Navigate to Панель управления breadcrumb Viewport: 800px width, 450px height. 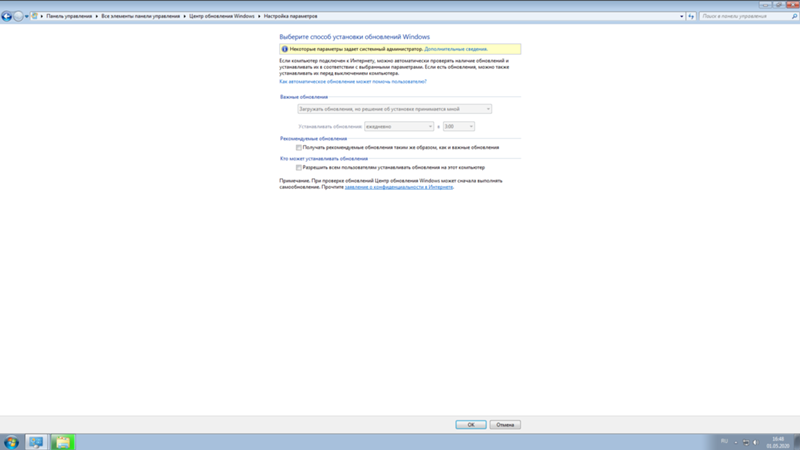coord(69,16)
